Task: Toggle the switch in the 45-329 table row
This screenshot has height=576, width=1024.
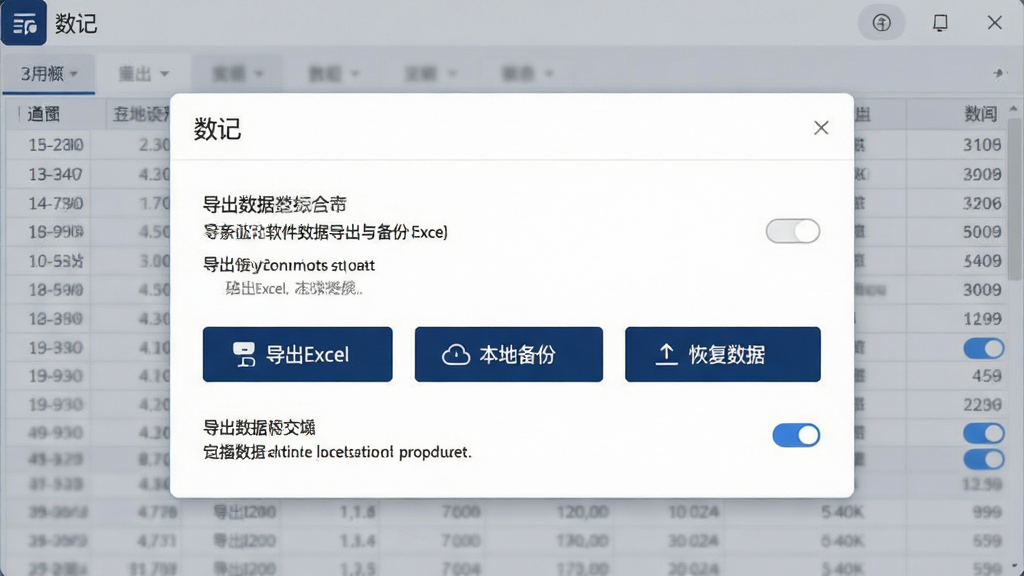Action: tap(984, 459)
